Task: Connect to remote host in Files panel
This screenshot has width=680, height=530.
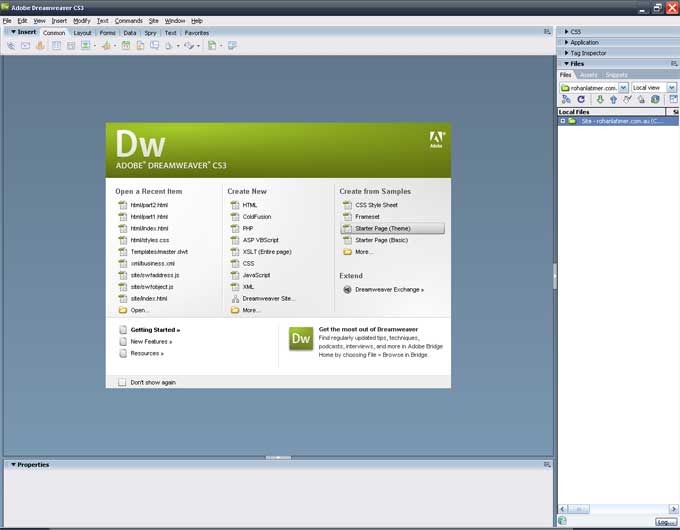Action: (566, 99)
